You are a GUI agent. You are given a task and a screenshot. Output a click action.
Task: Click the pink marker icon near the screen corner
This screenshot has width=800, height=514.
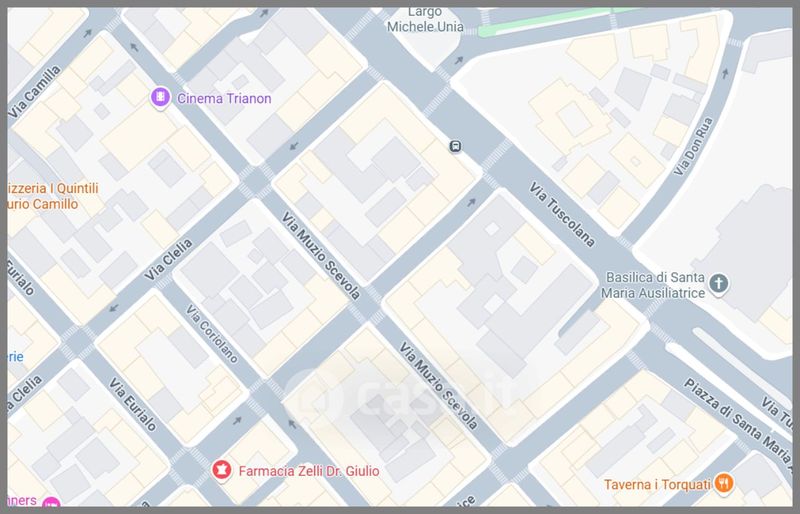[x=51, y=502]
